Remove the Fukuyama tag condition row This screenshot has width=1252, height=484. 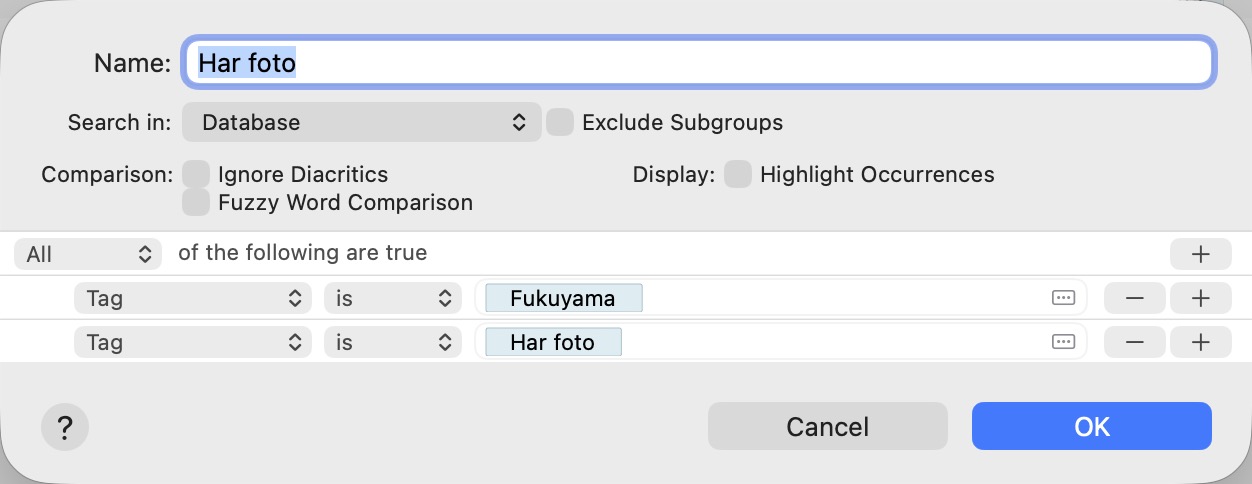click(1134, 298)
